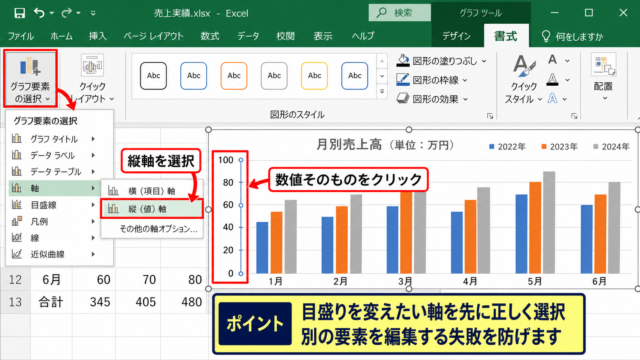
Task: Open the Quick Access Toolbar customize arrow
Action: coord(93,13)
